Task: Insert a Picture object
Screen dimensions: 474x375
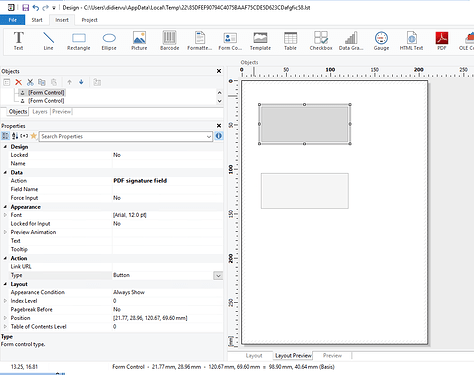Action: [139, 41]
